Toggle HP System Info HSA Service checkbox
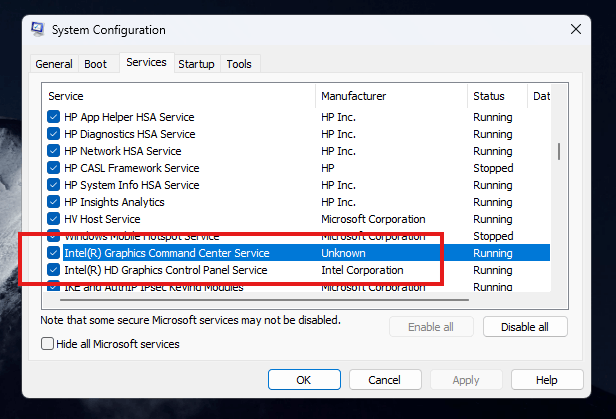This screenshot has width=616, height=419. pos(53,185)
